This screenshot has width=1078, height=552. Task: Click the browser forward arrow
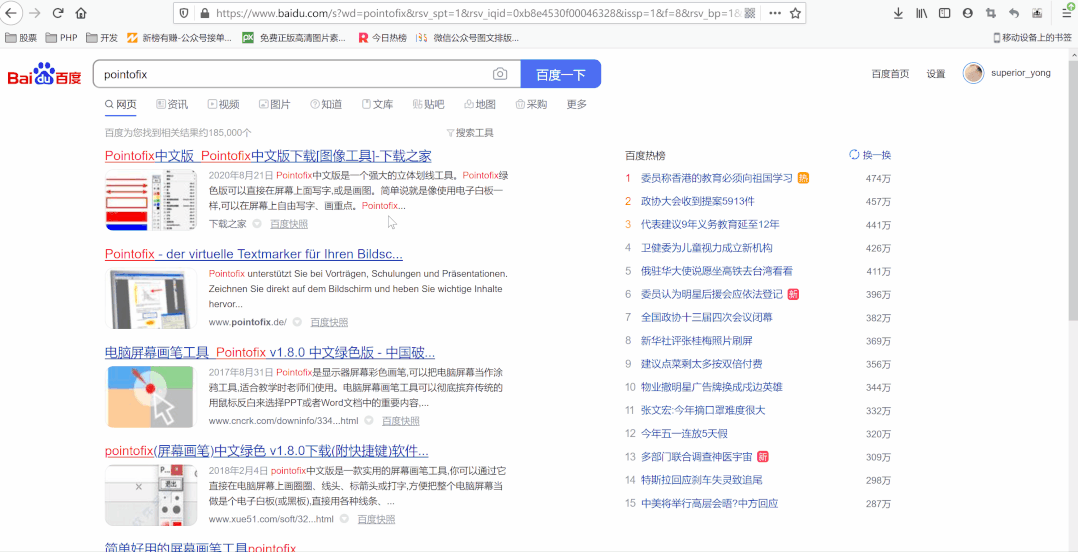pos(34,13)
